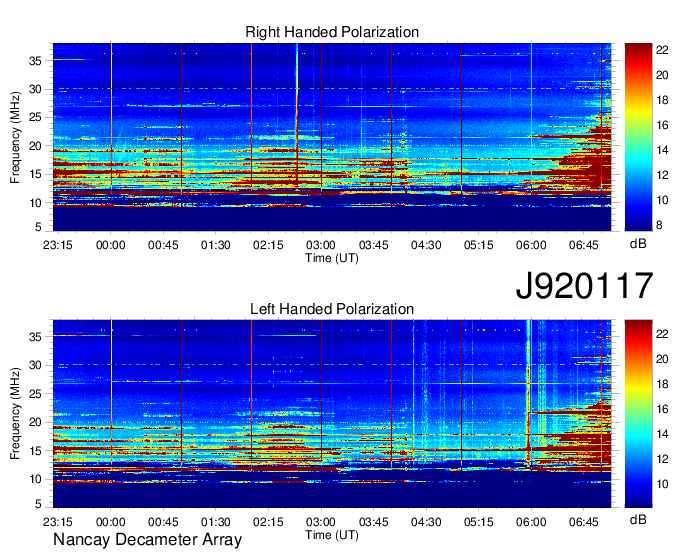Click the "Left Handed Polarization" plot title
Screen dimensions: 680x552
coord(332,309)
